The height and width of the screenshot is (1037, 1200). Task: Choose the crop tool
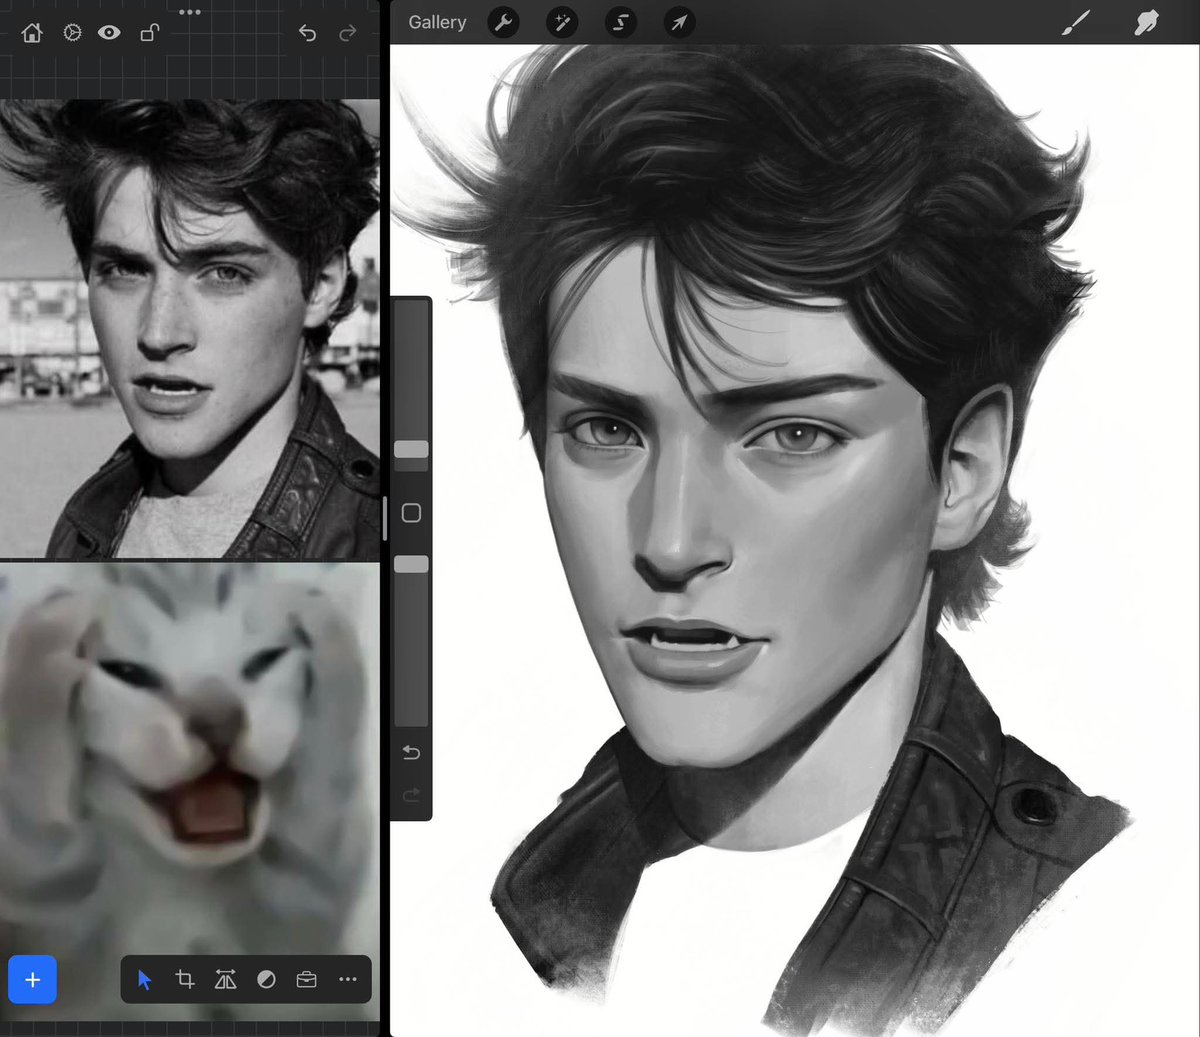click(185, 980)
